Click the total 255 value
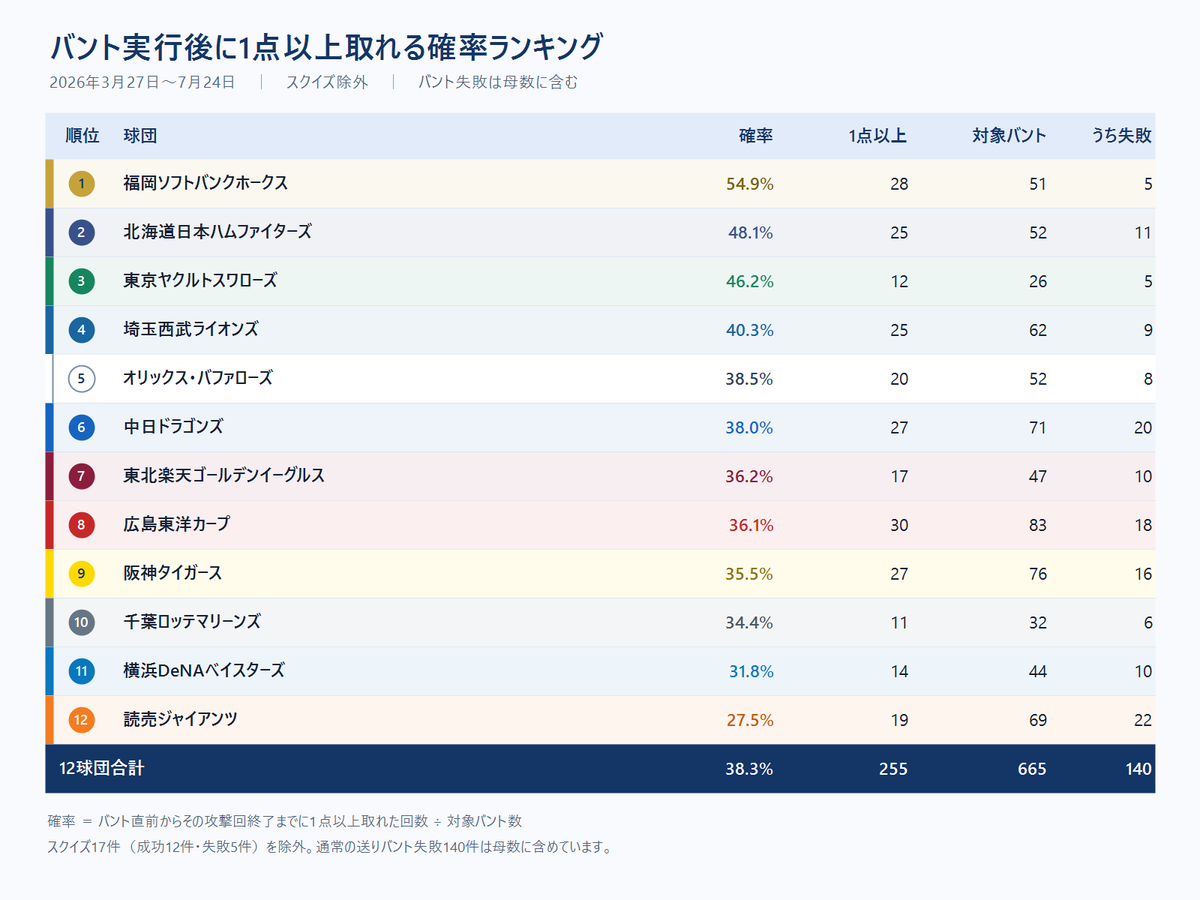The image size is (1200, 900). point(894,769)
